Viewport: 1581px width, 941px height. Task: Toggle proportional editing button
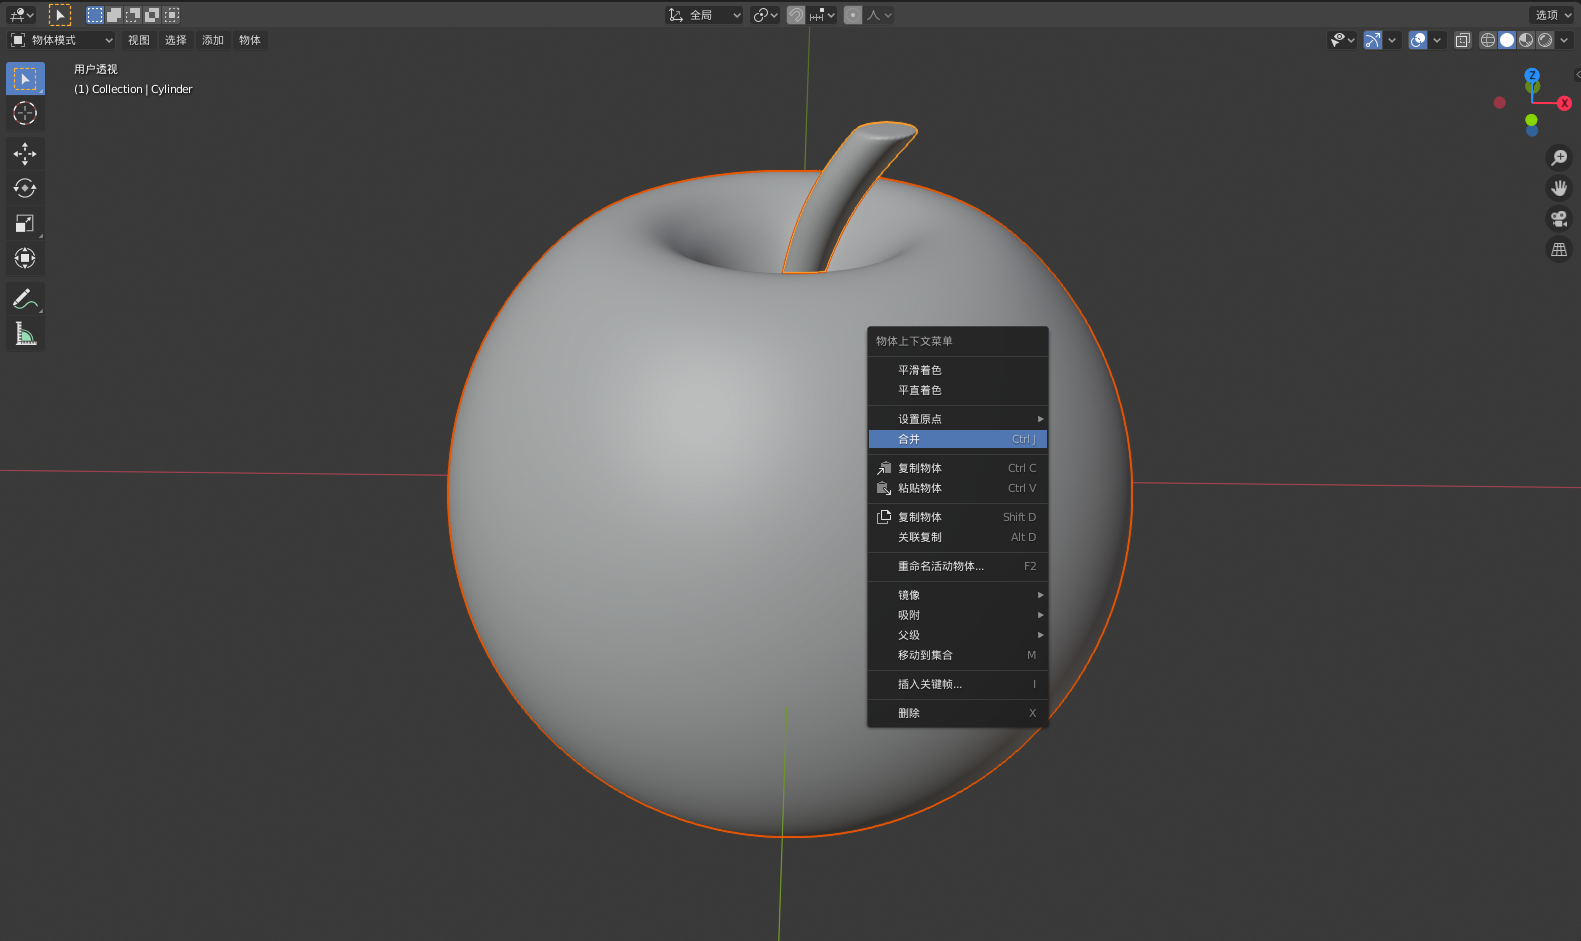point(853,15)
